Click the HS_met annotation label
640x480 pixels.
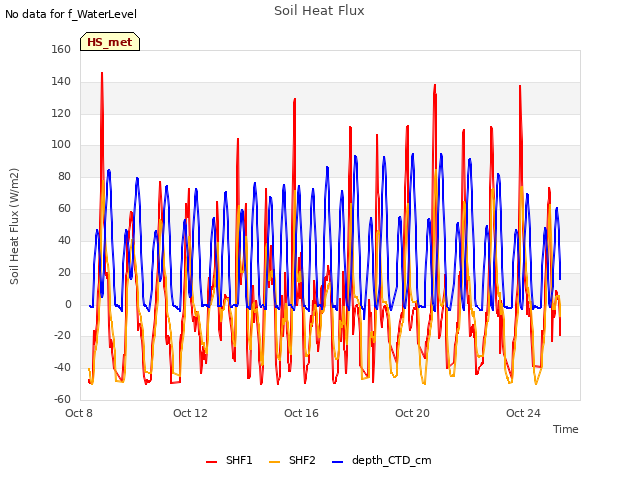[110, 42]
